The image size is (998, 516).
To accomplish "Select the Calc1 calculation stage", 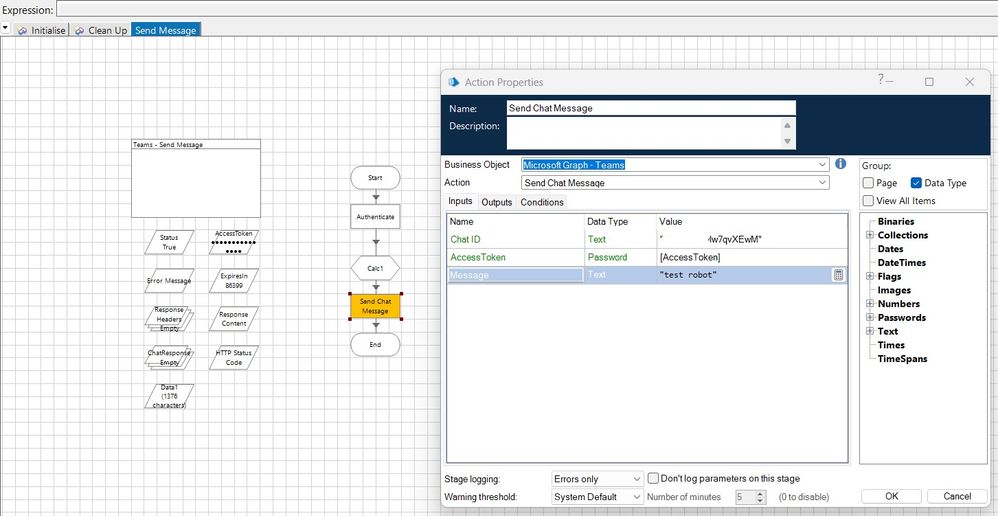I will pos(375,268).
